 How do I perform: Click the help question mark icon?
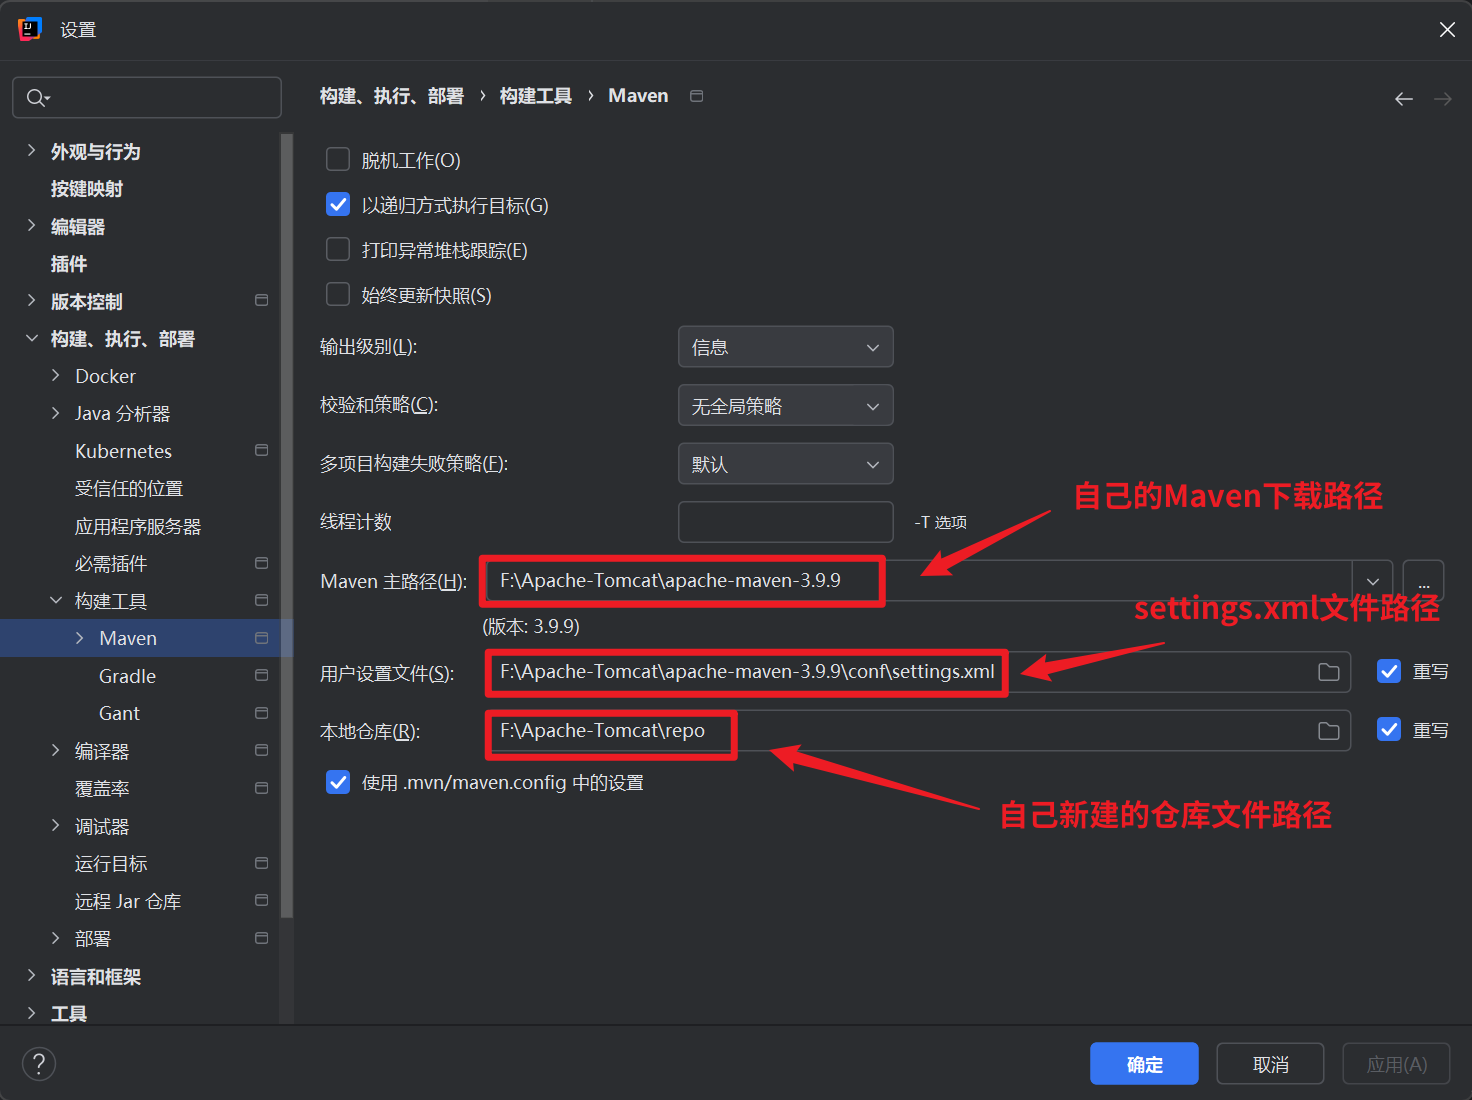pos(39,1064)
